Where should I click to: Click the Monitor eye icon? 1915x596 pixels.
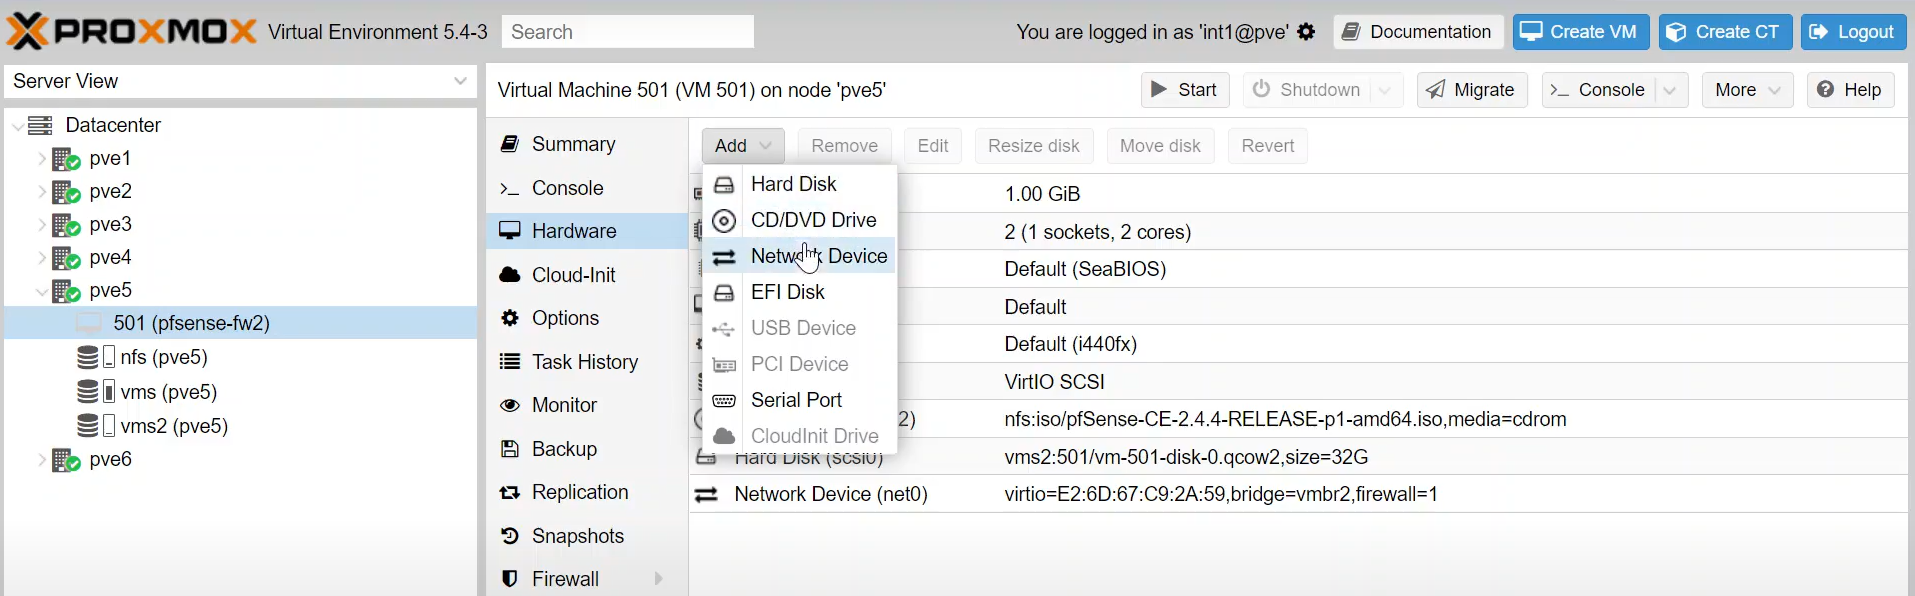pyautogui.click(x=510, y=405)
